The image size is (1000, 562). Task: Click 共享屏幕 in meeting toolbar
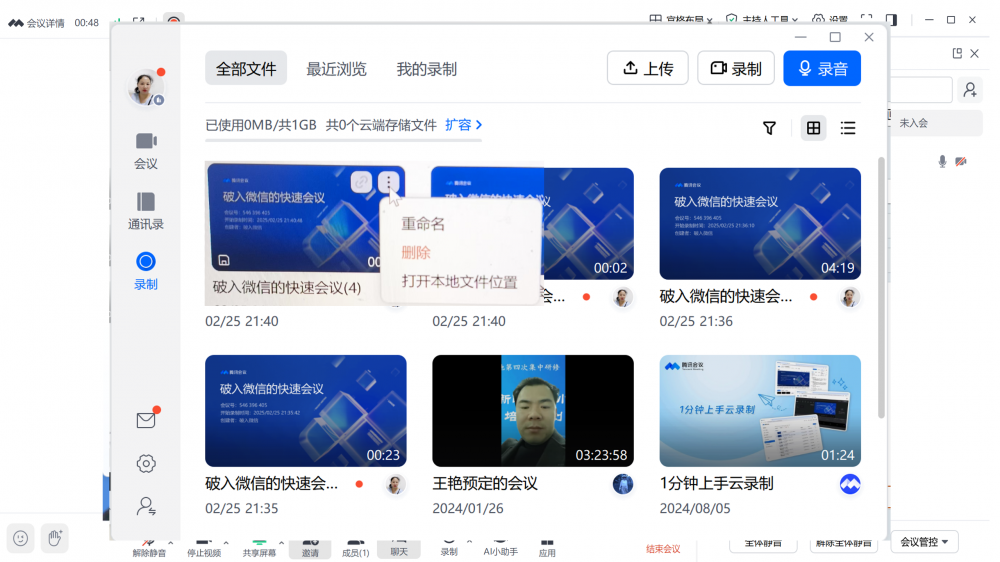click(x=259, y=549)
